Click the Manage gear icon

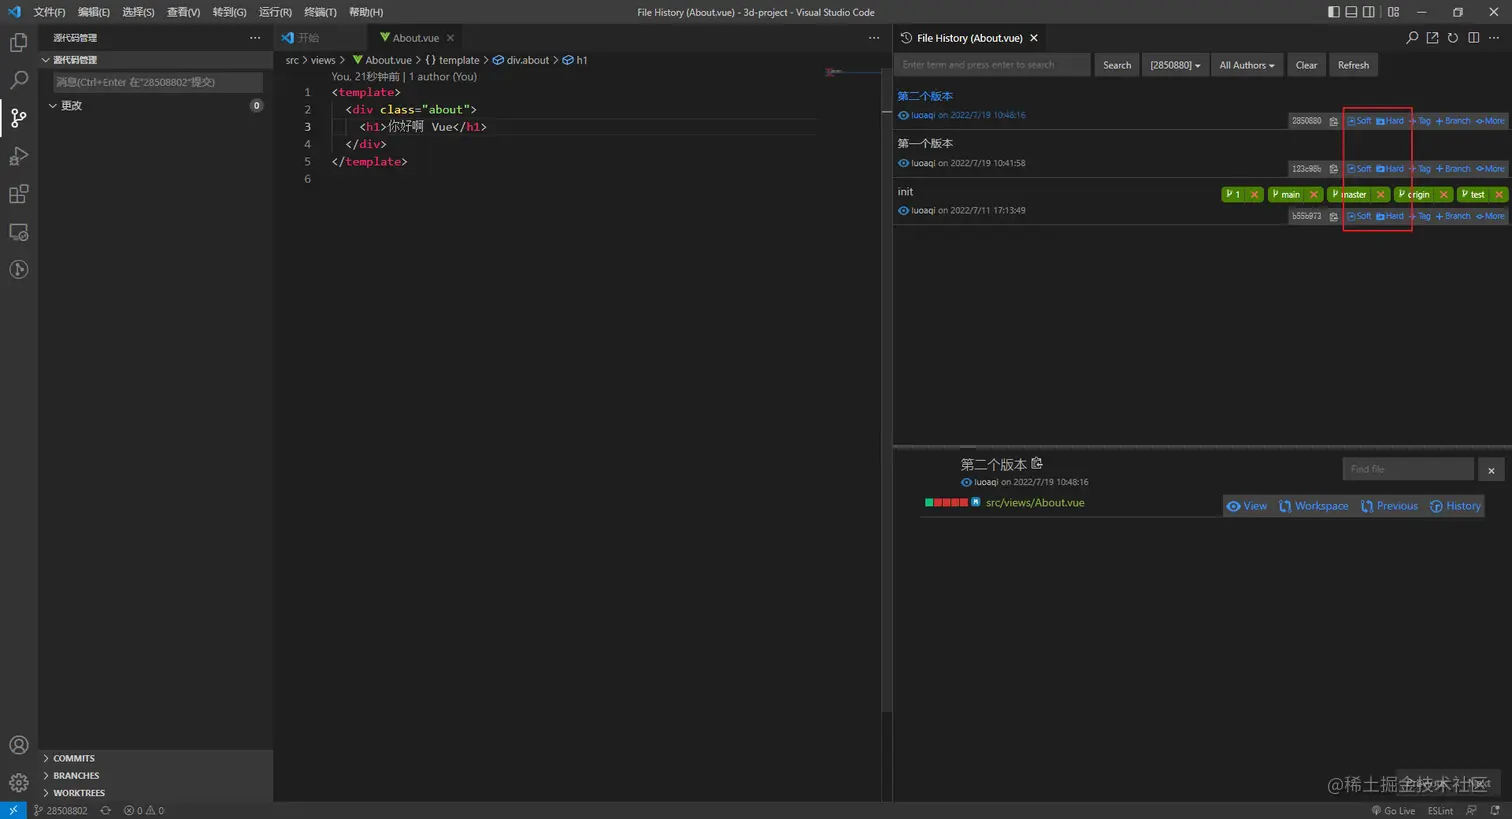click(x=18, y=782)
